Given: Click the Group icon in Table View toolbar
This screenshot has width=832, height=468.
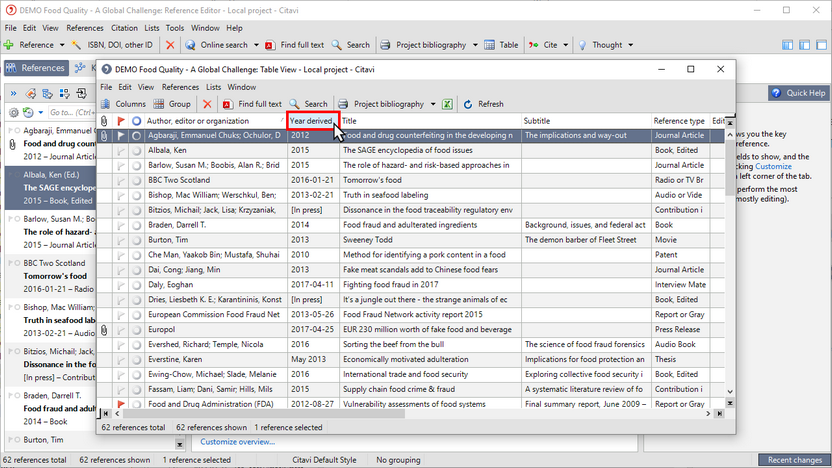Looking at the screenshot, I should (x=159, y=104).
